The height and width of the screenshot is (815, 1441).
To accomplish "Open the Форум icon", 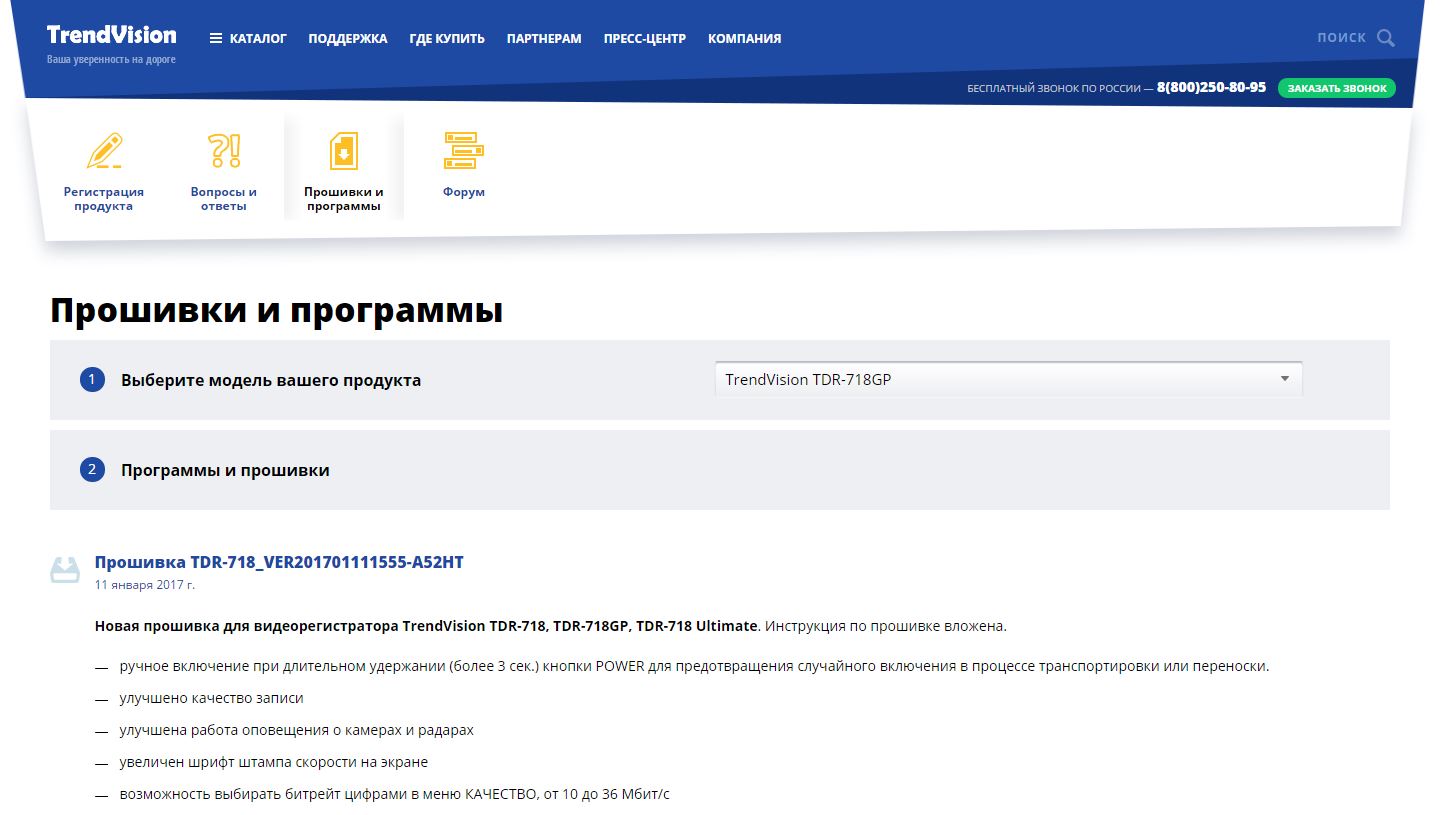I will [463, 151].
